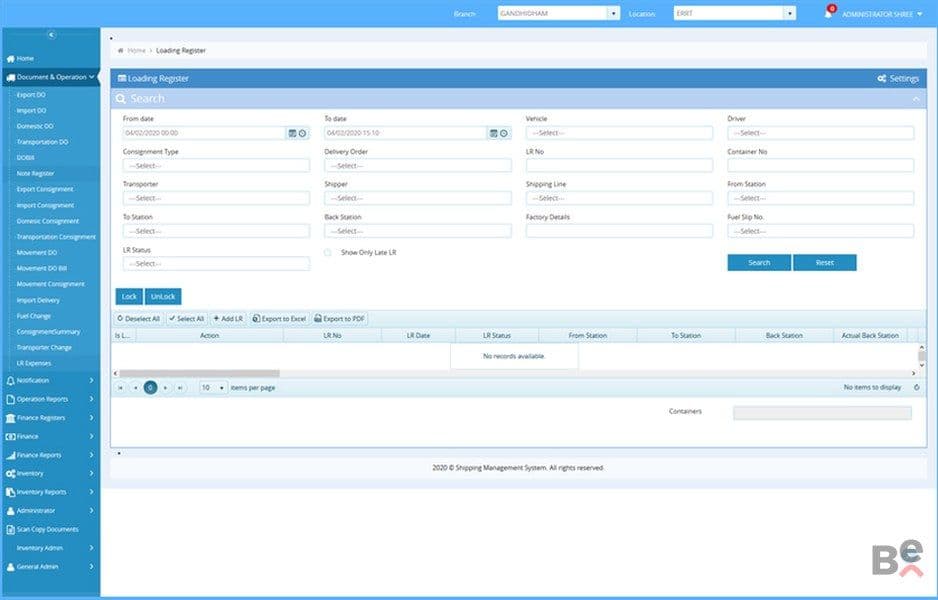This screenshot has height=600, width=938.
Task: Open the Consignment Type dropdown
Action: [x=217, y=166]
